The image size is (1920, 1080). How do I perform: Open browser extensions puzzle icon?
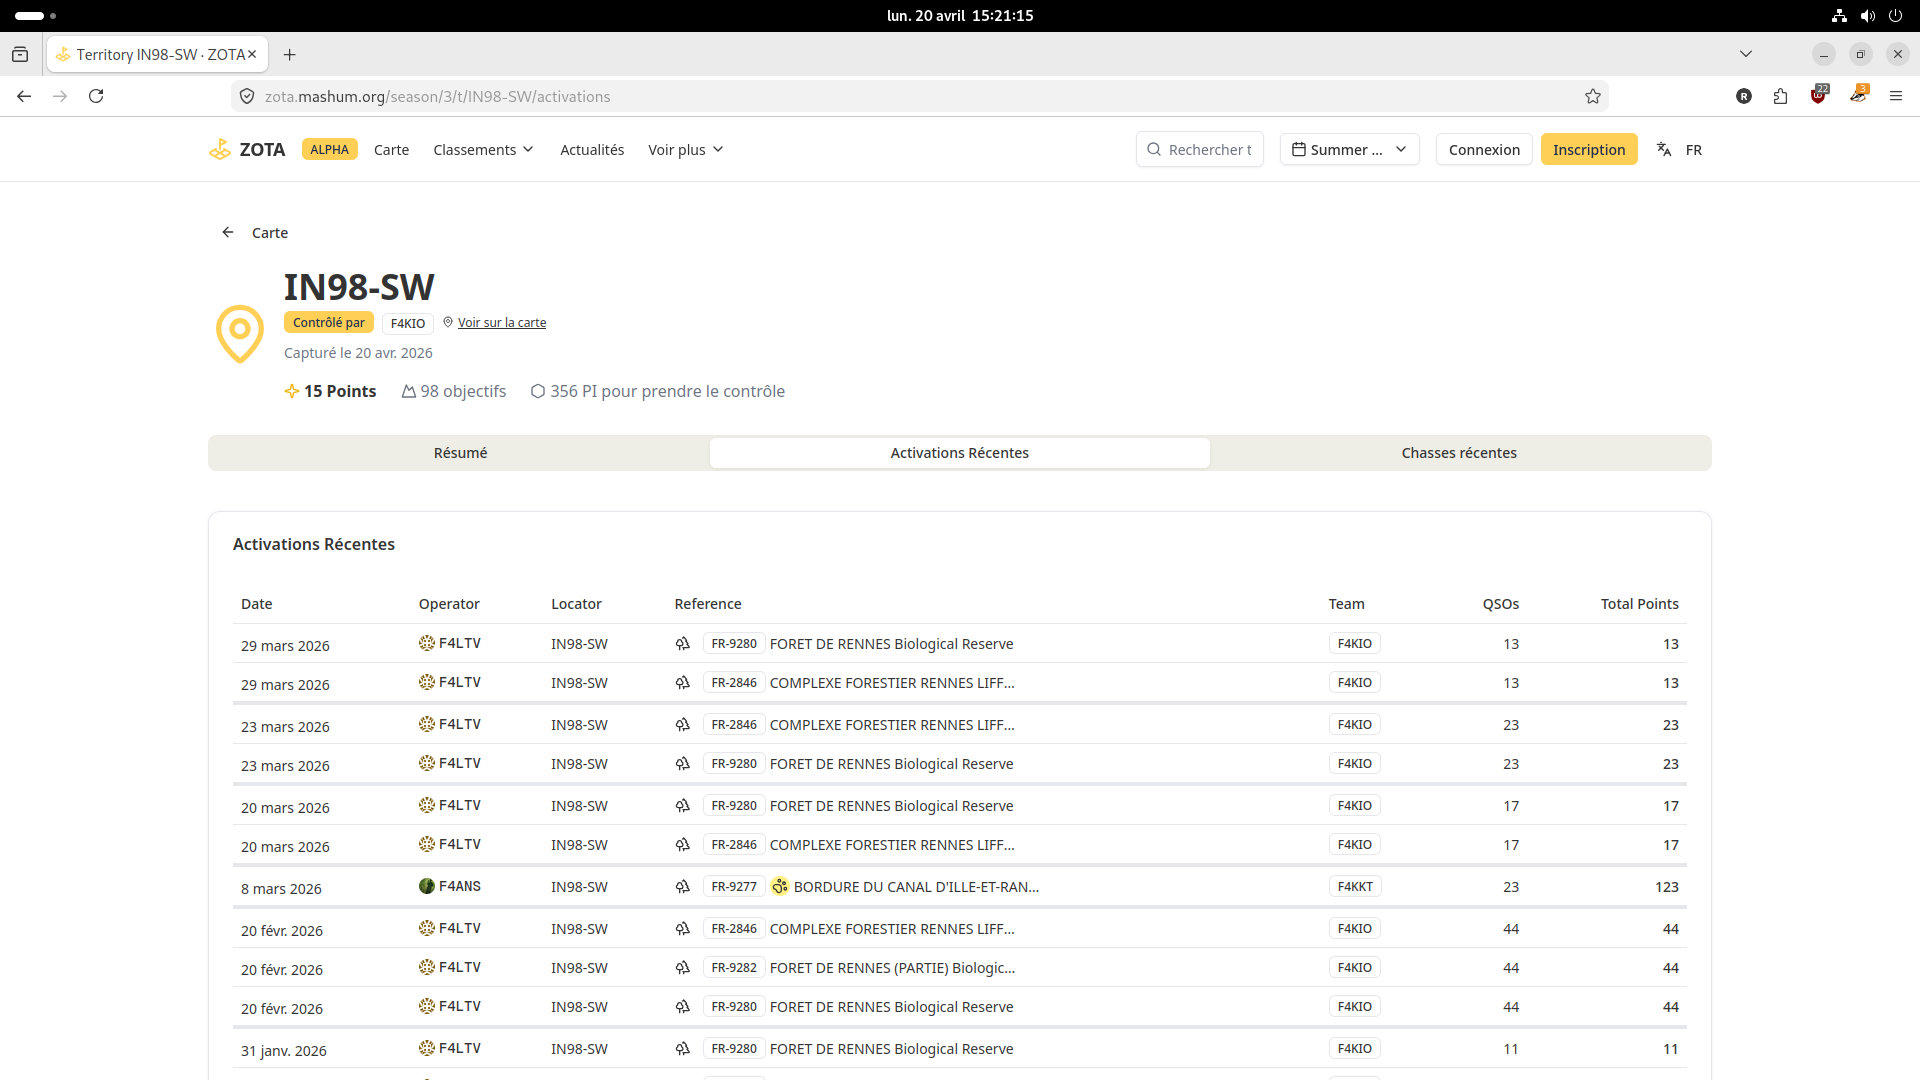coord(1780,97)
